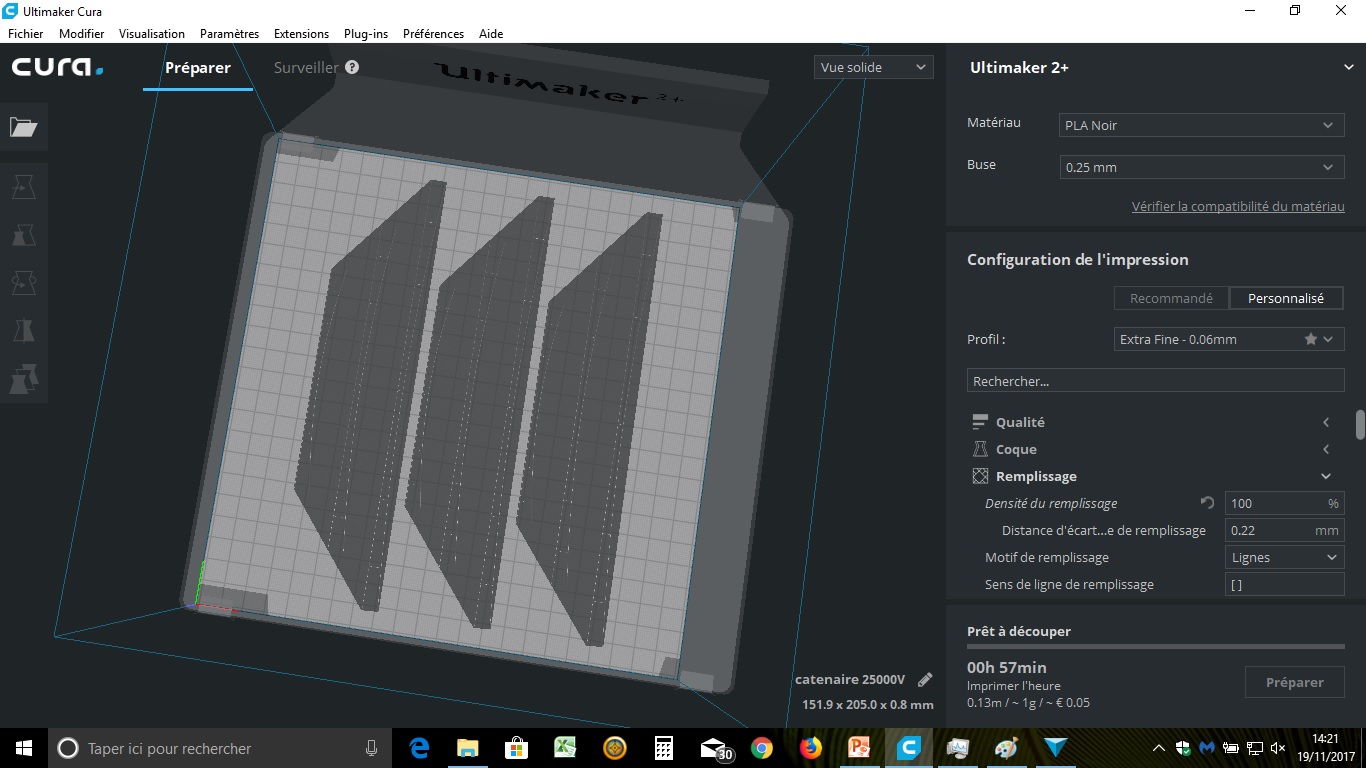Viewport: 1366px width, 768px height.
Task: Click the Remplissage category icon
Action: 980,476
